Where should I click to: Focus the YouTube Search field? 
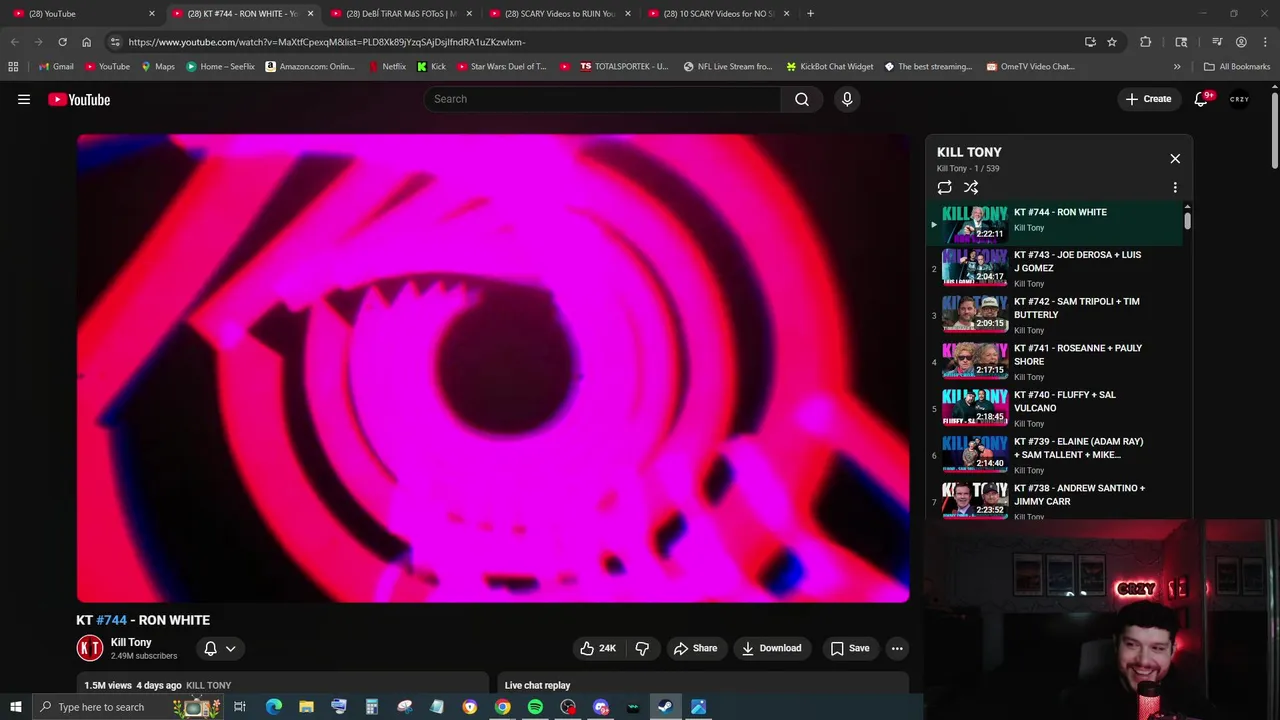click(603, 99)
